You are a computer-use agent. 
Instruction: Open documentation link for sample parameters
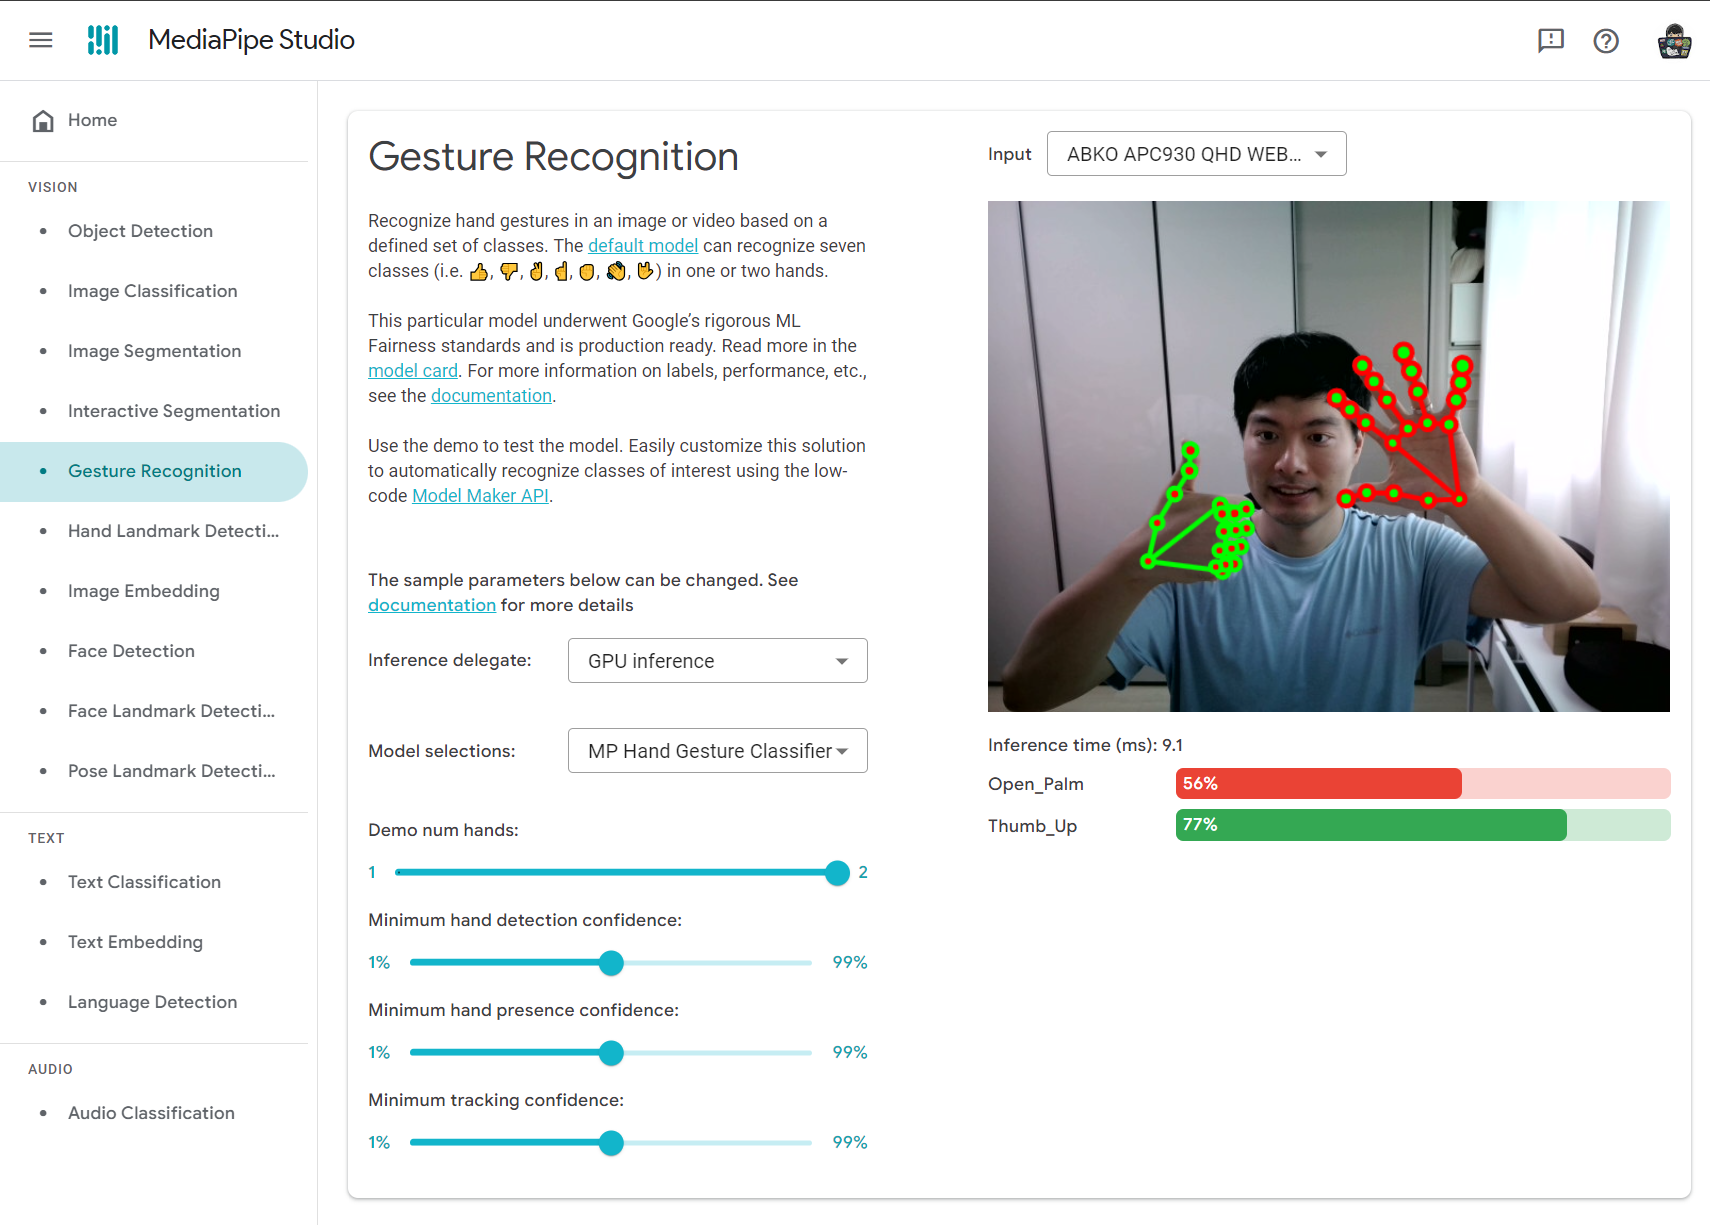432,605
